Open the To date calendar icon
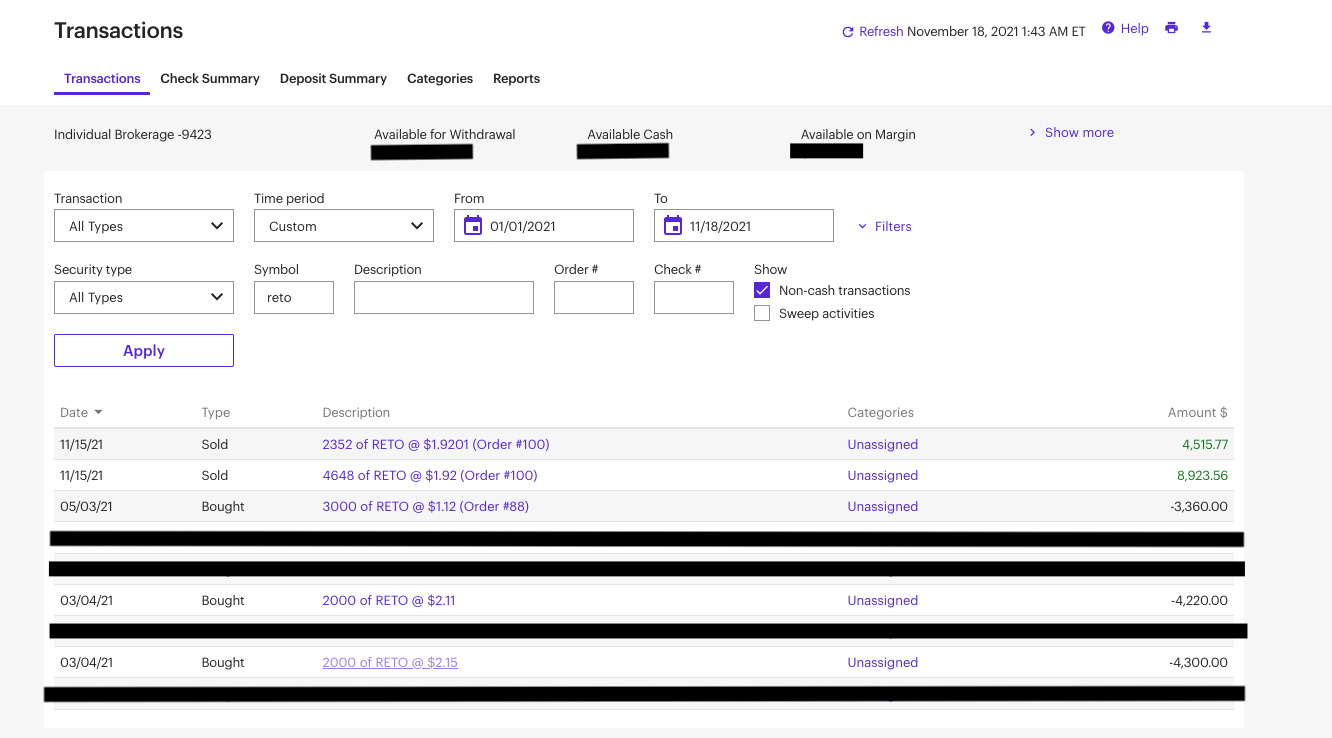Viewport: 1332px width, 738px height. click(x=673, y=226)
